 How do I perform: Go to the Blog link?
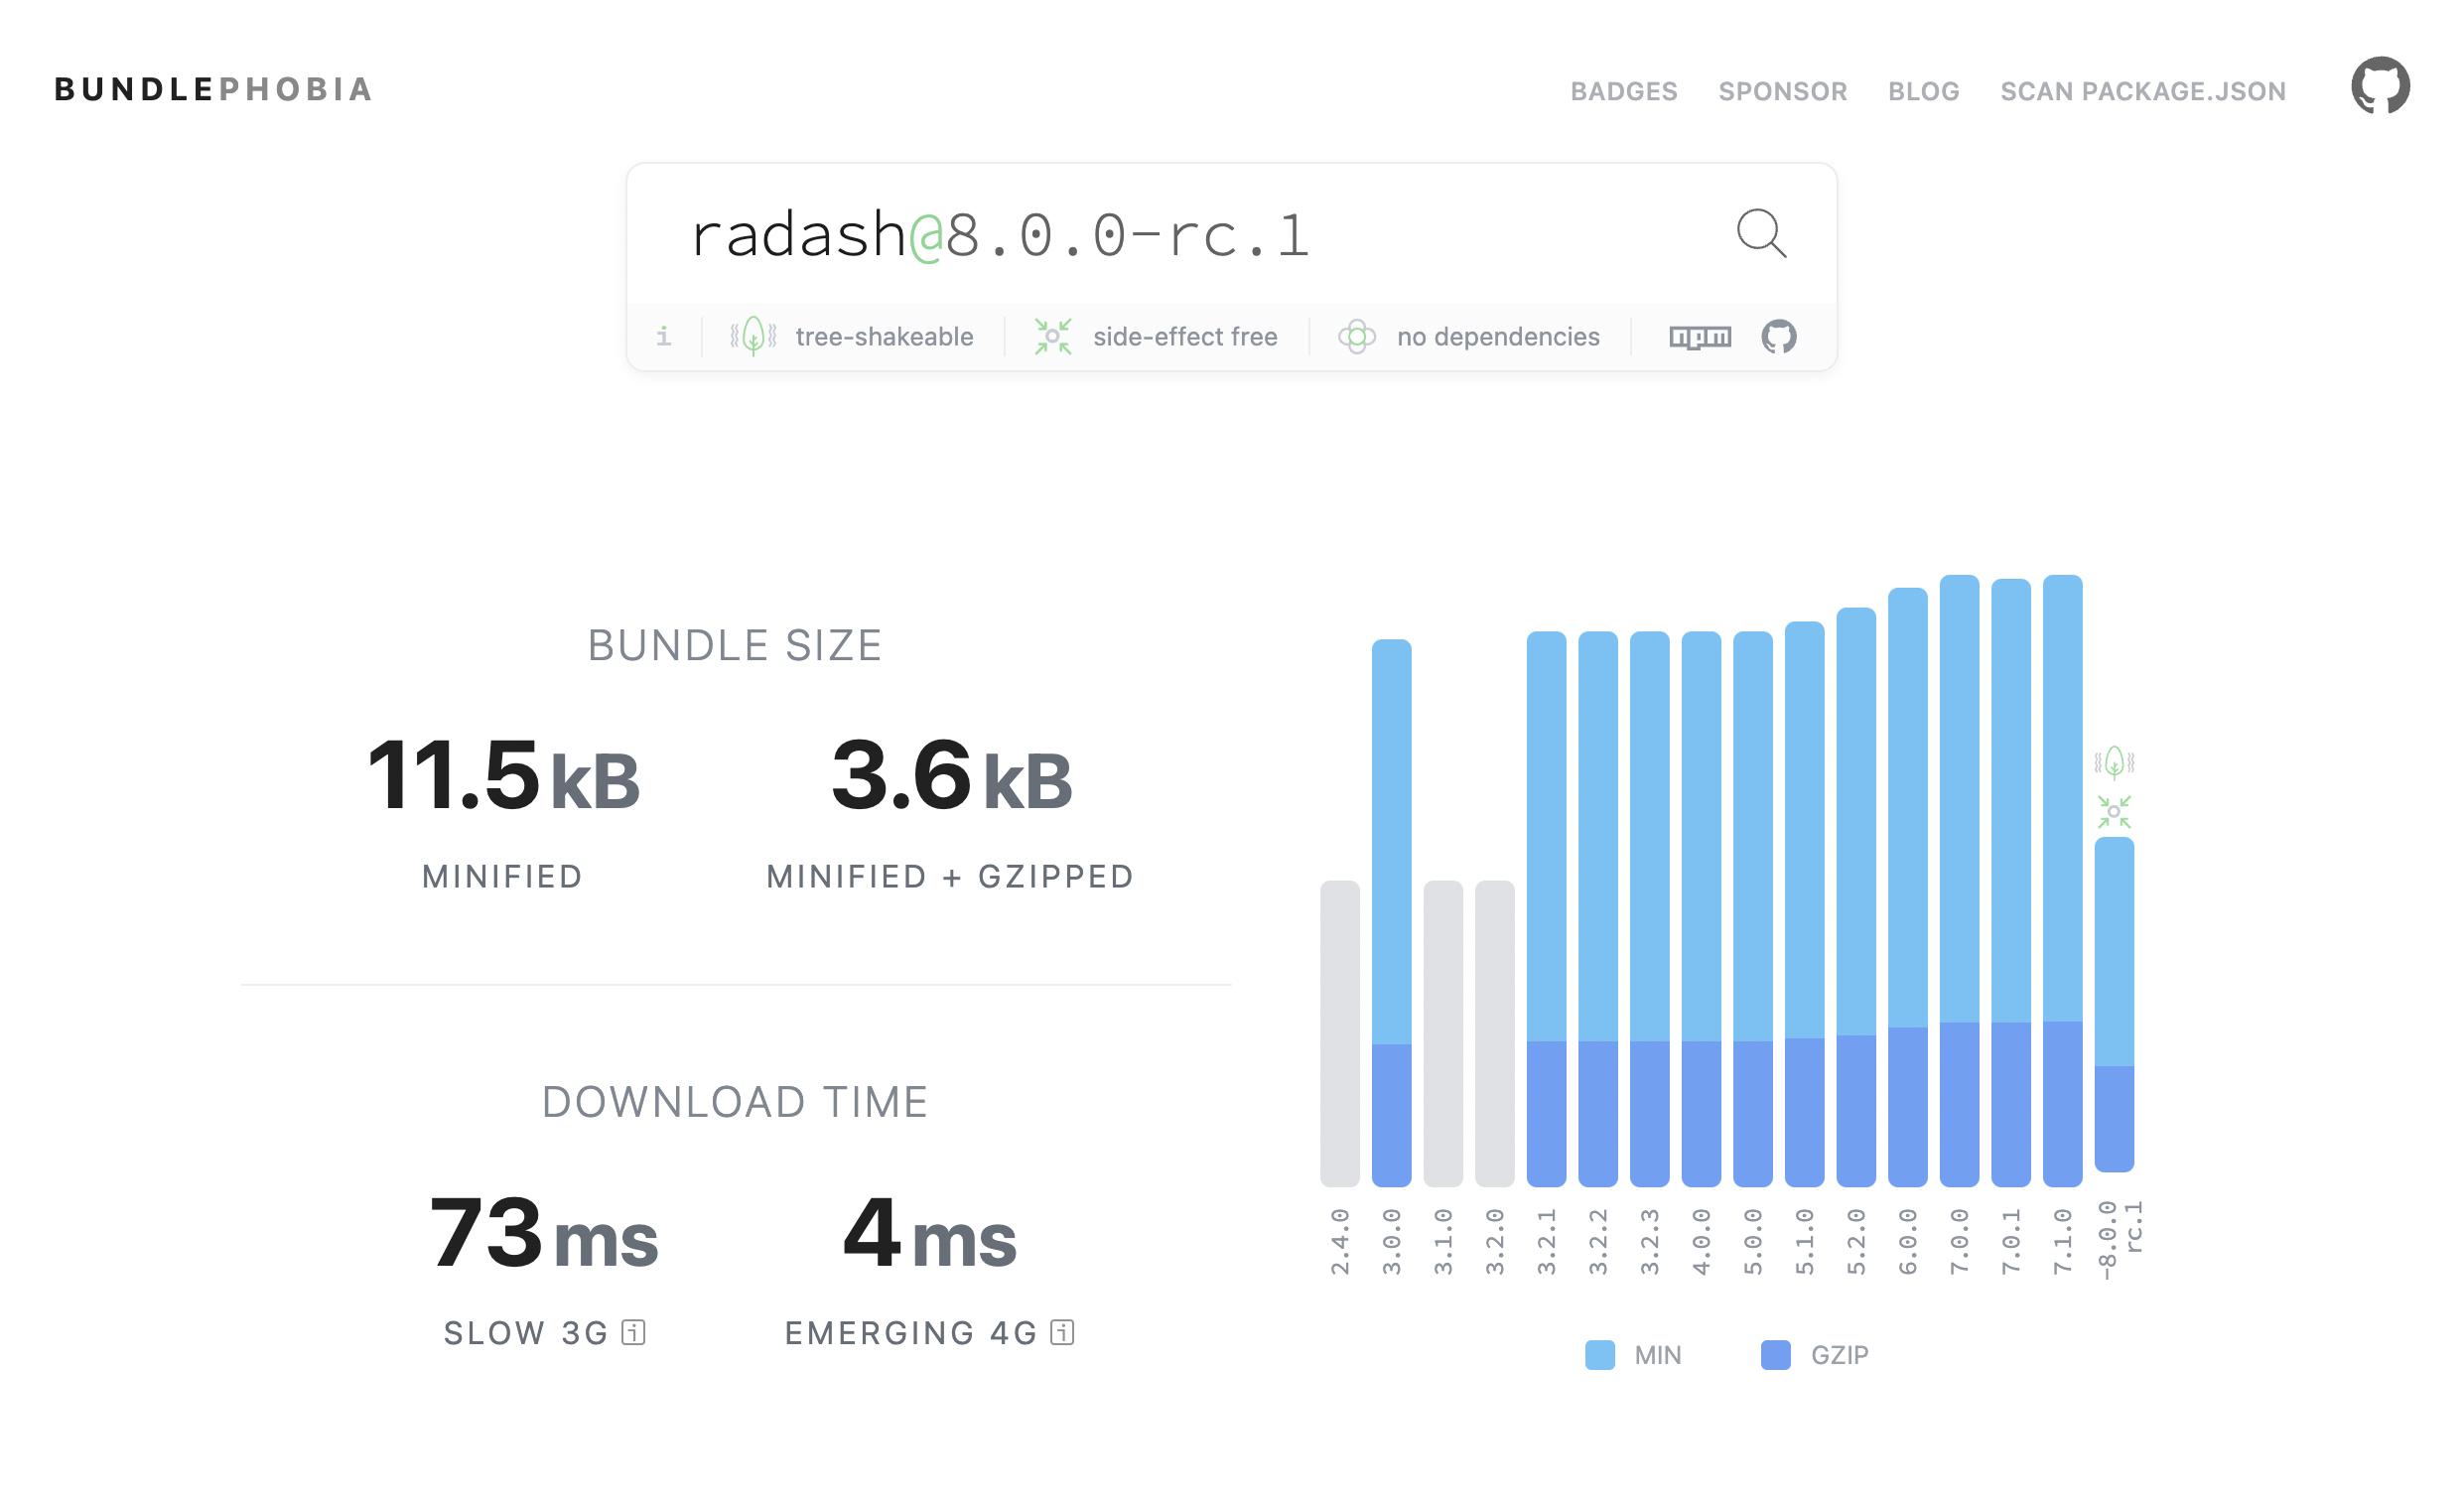click(x=1923, y=91)
